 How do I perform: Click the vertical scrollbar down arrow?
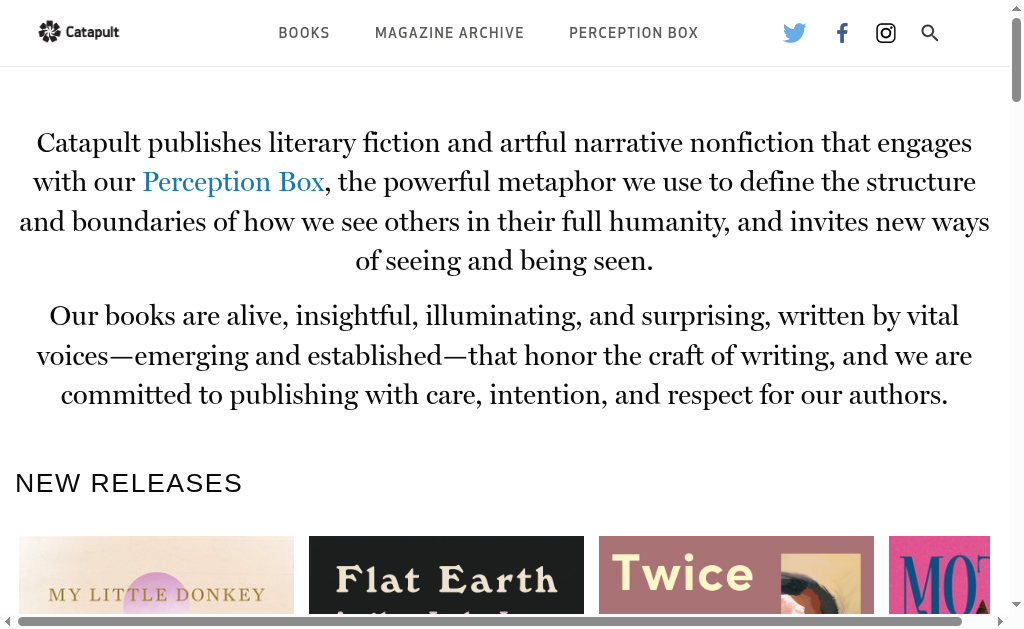[1016, 606]
